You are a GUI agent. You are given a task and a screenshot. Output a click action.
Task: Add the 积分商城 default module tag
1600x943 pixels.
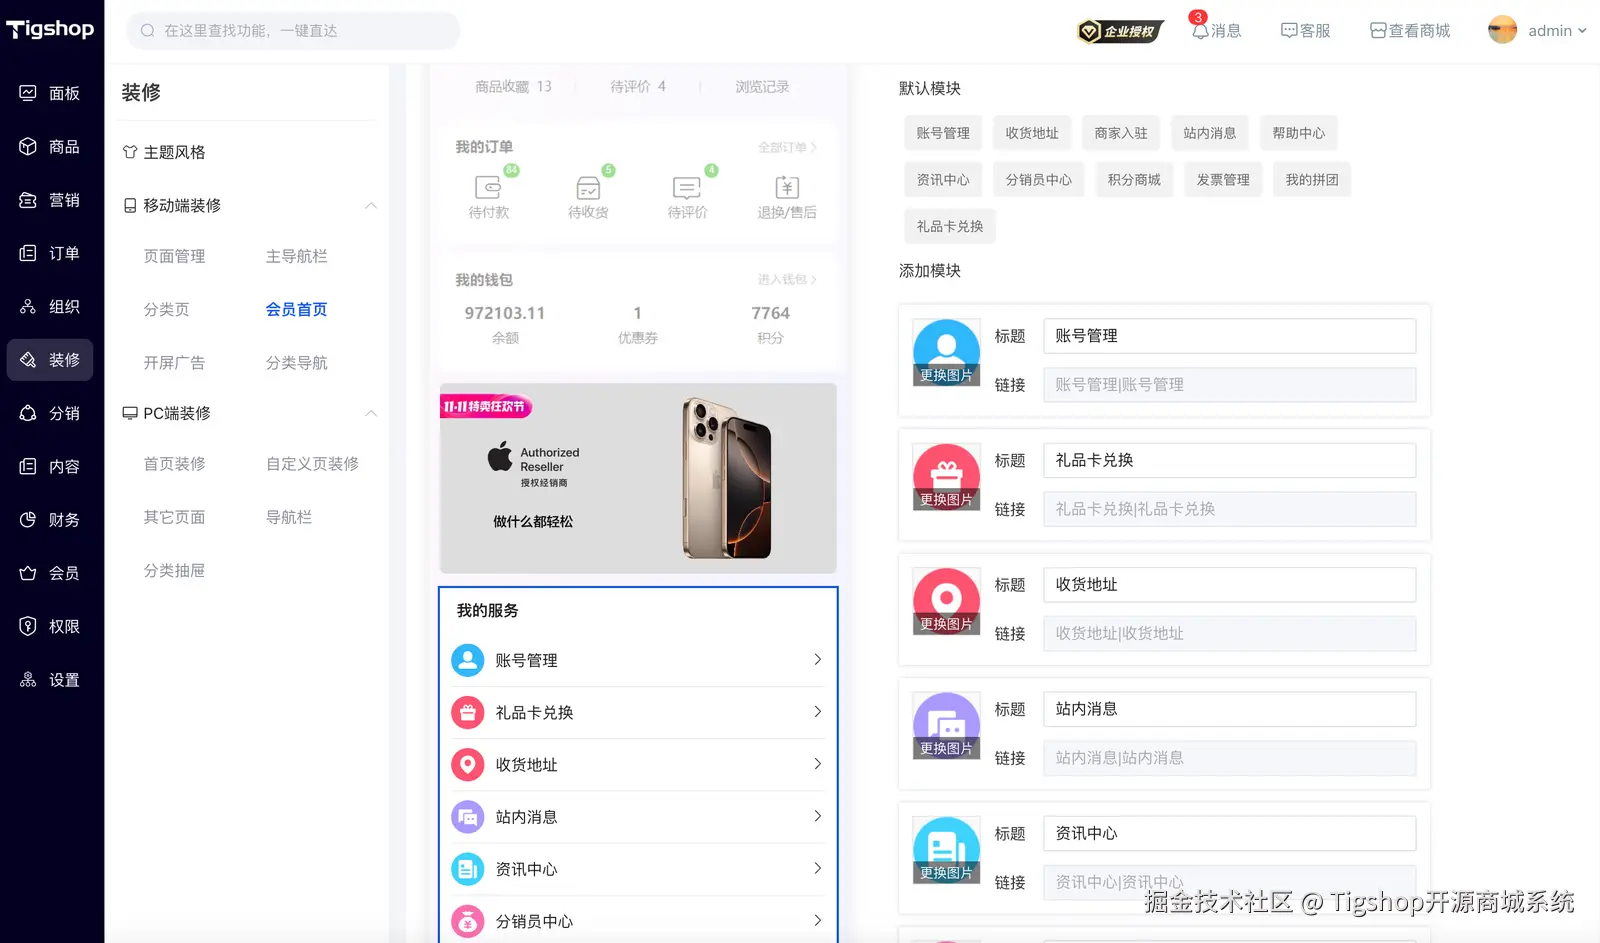click(1134, 180)
